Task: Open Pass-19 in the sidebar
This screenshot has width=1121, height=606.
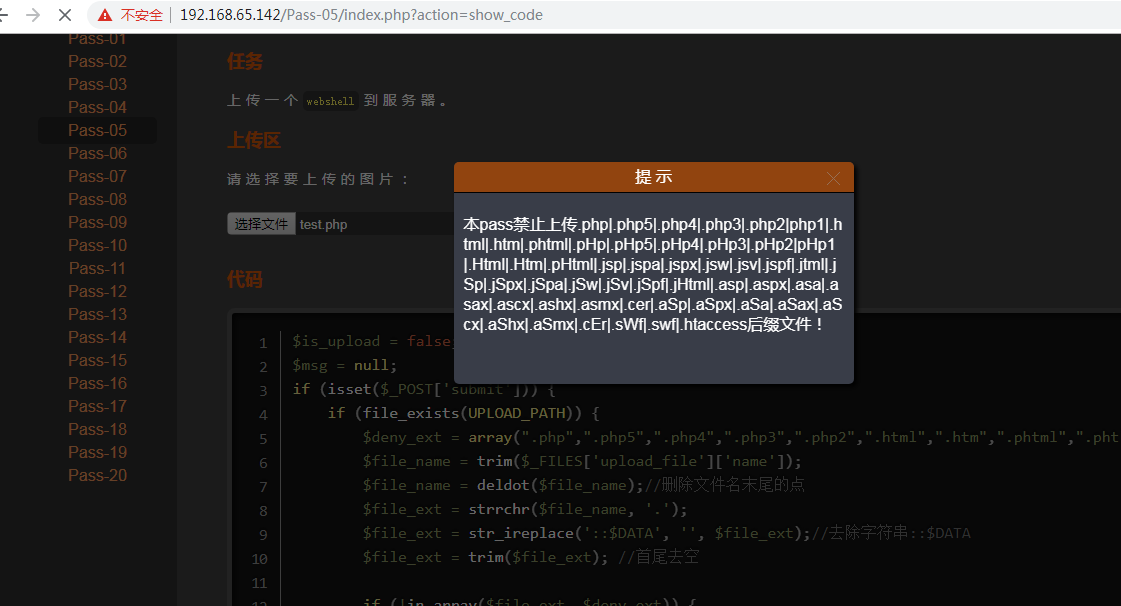Action: 97,452
